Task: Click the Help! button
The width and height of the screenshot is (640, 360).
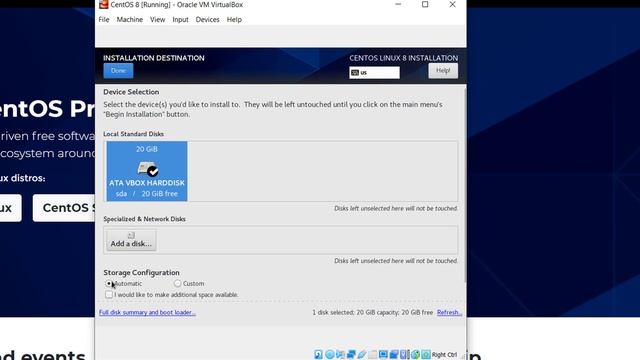Action: coord(443,71)
